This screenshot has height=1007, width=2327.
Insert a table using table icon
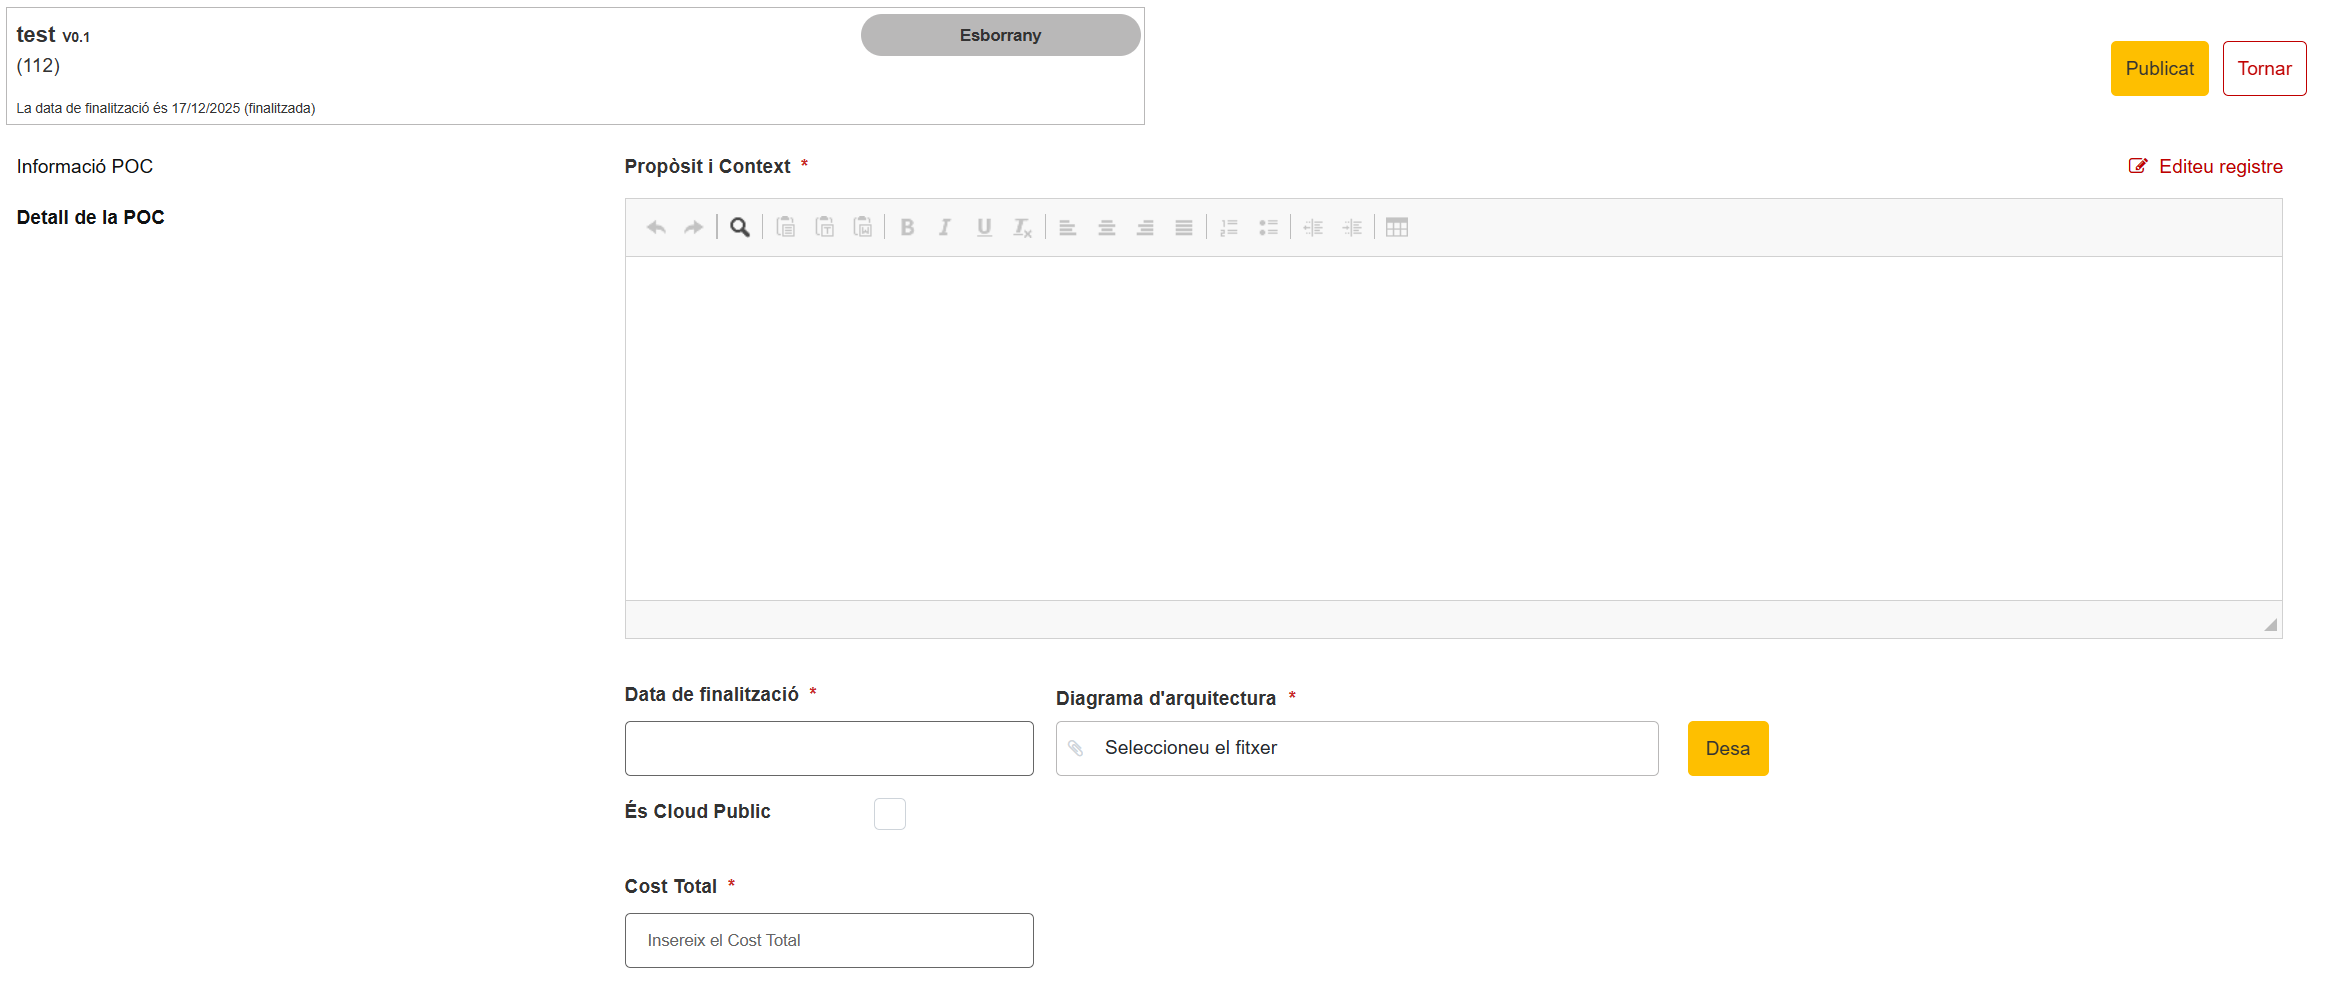click(x=1397, y=228)
